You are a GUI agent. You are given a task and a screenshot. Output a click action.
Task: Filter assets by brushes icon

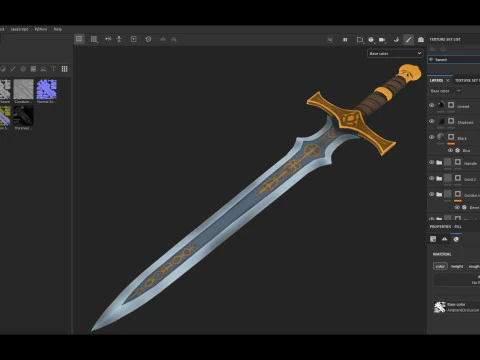click(13, 69)
